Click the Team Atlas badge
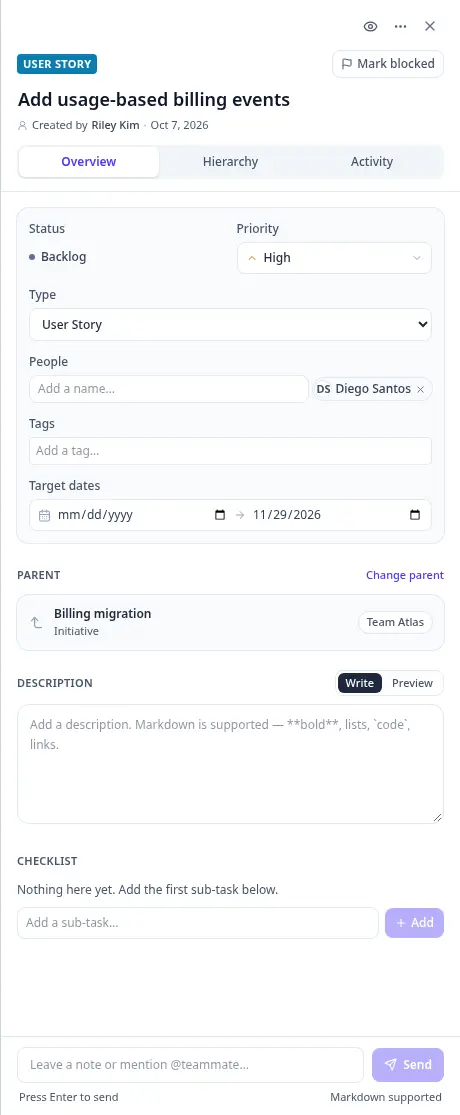 click(x=395, y=622)
